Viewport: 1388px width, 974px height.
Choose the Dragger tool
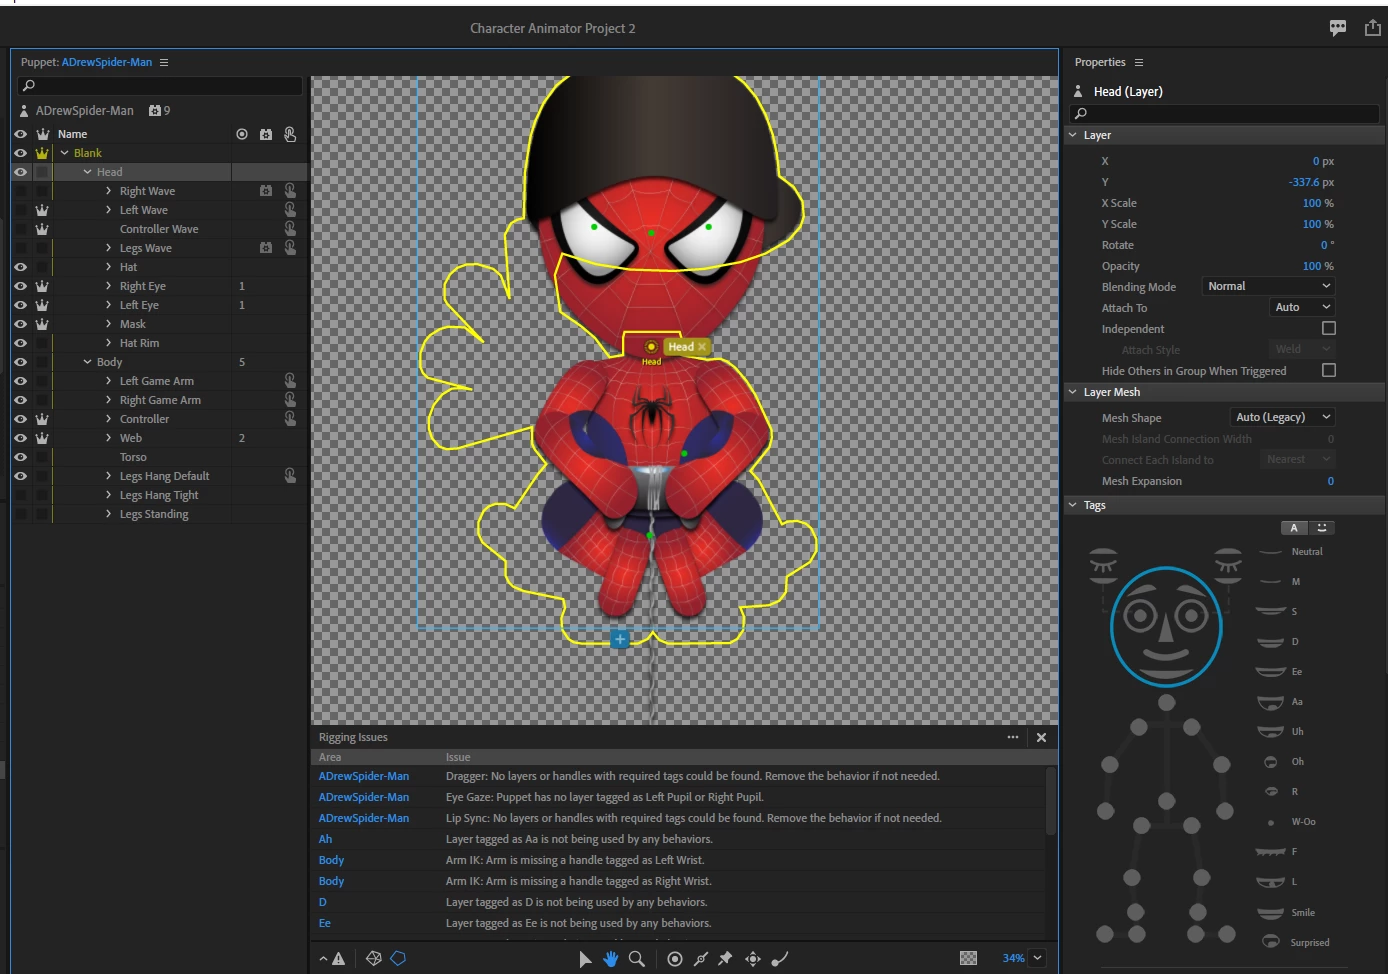point(753,959)
